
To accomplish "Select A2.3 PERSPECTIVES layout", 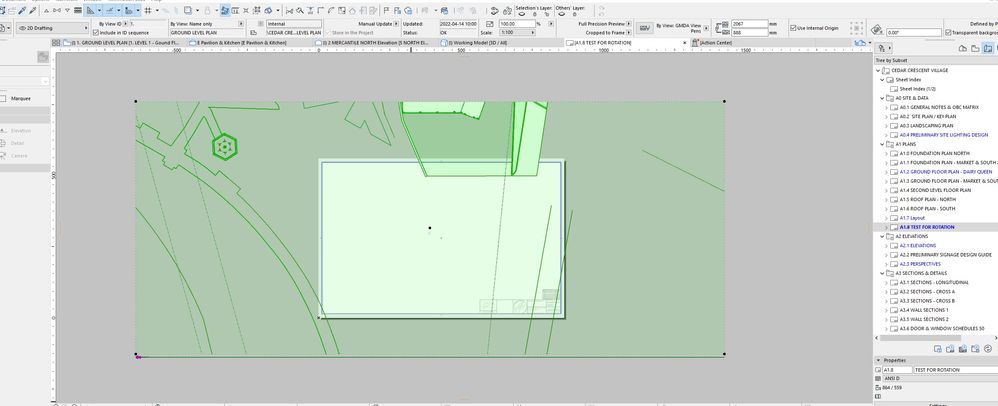I will point(920,264).
